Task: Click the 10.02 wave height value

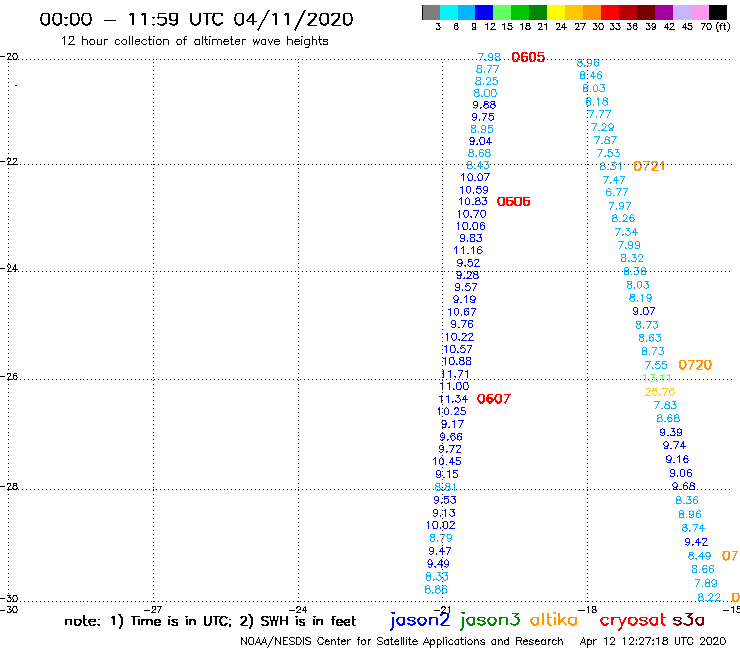Action: tap(440, 525)
